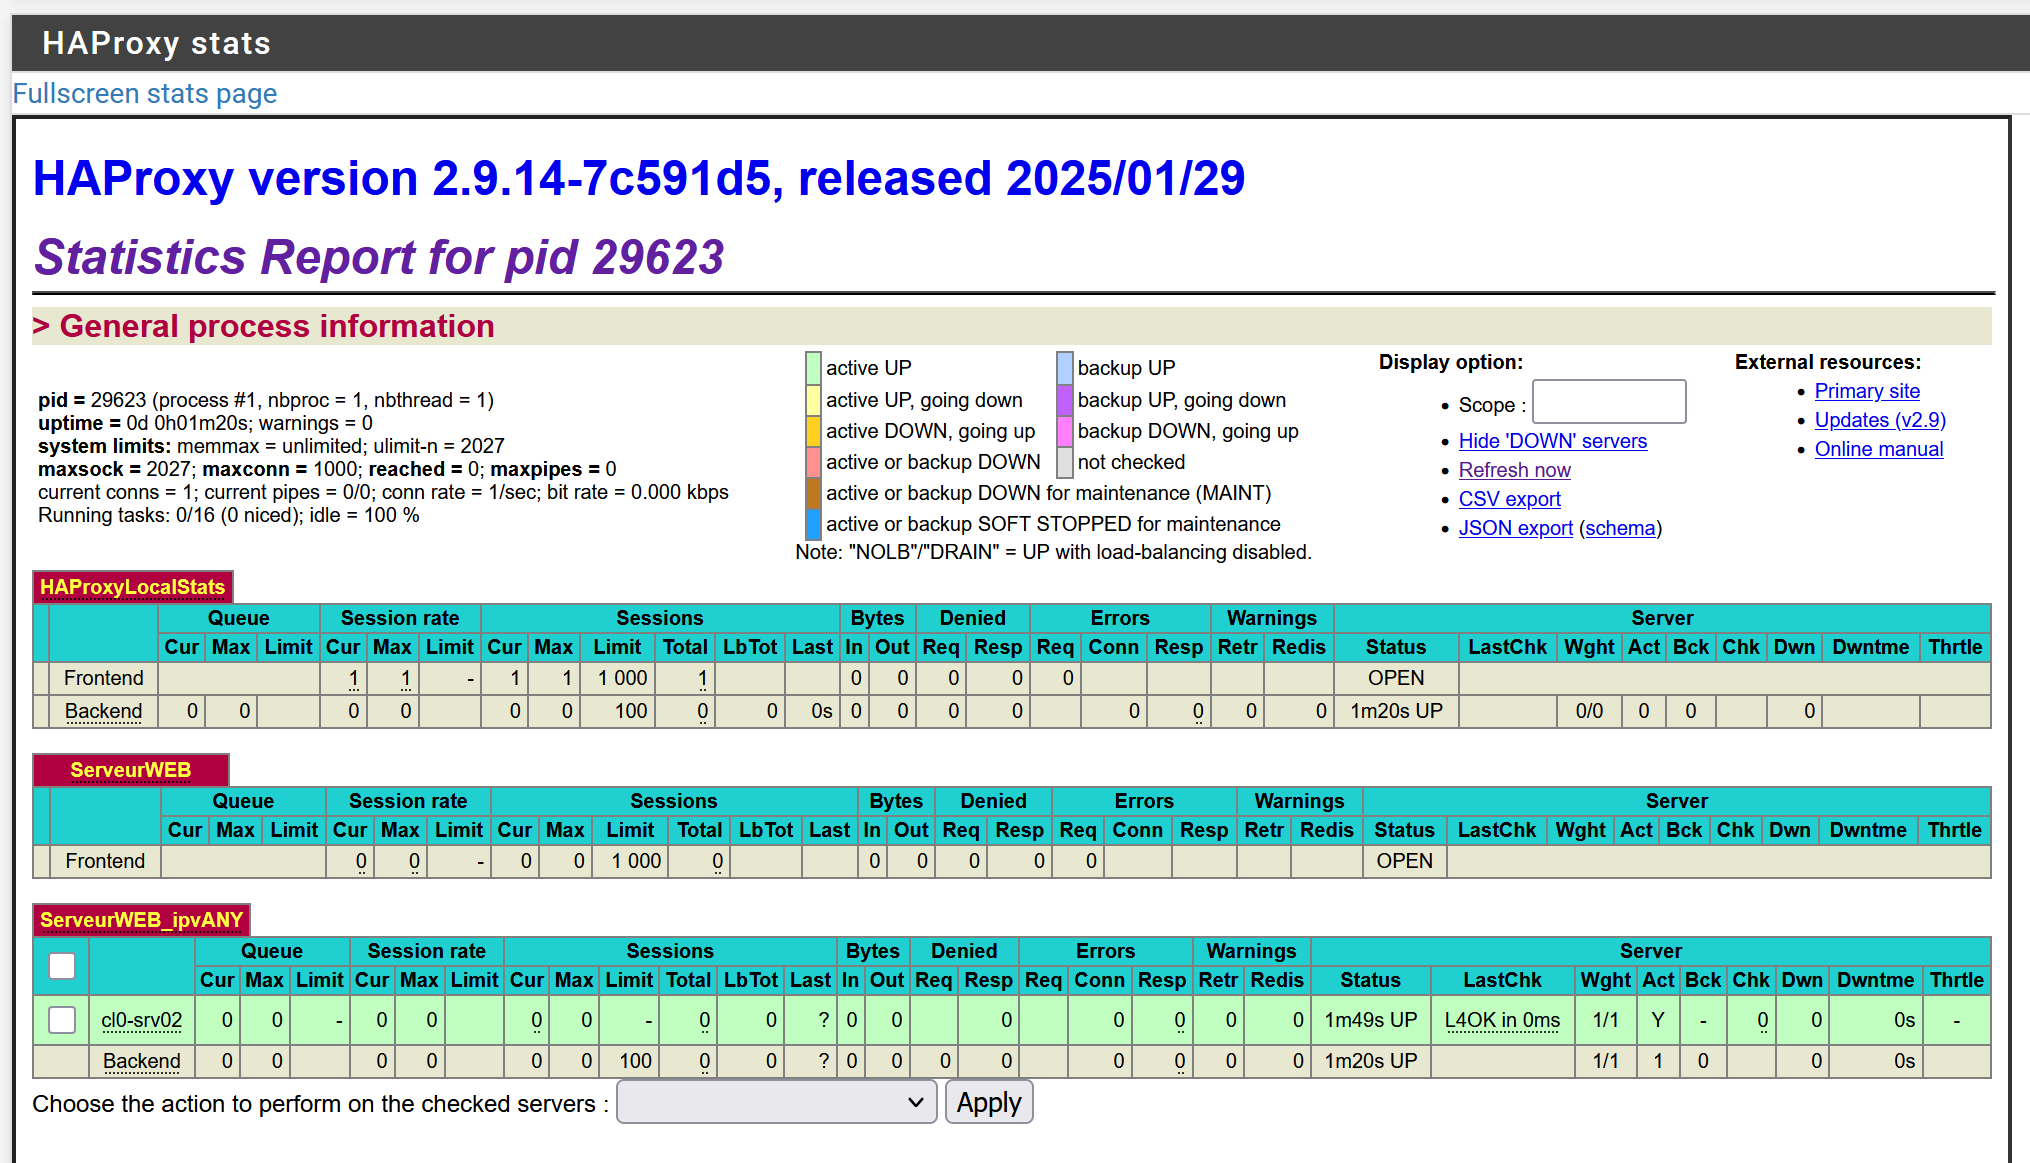Open the Fullscreen stats page link
Viewport: 2030px width, 1163px height.
145,94
